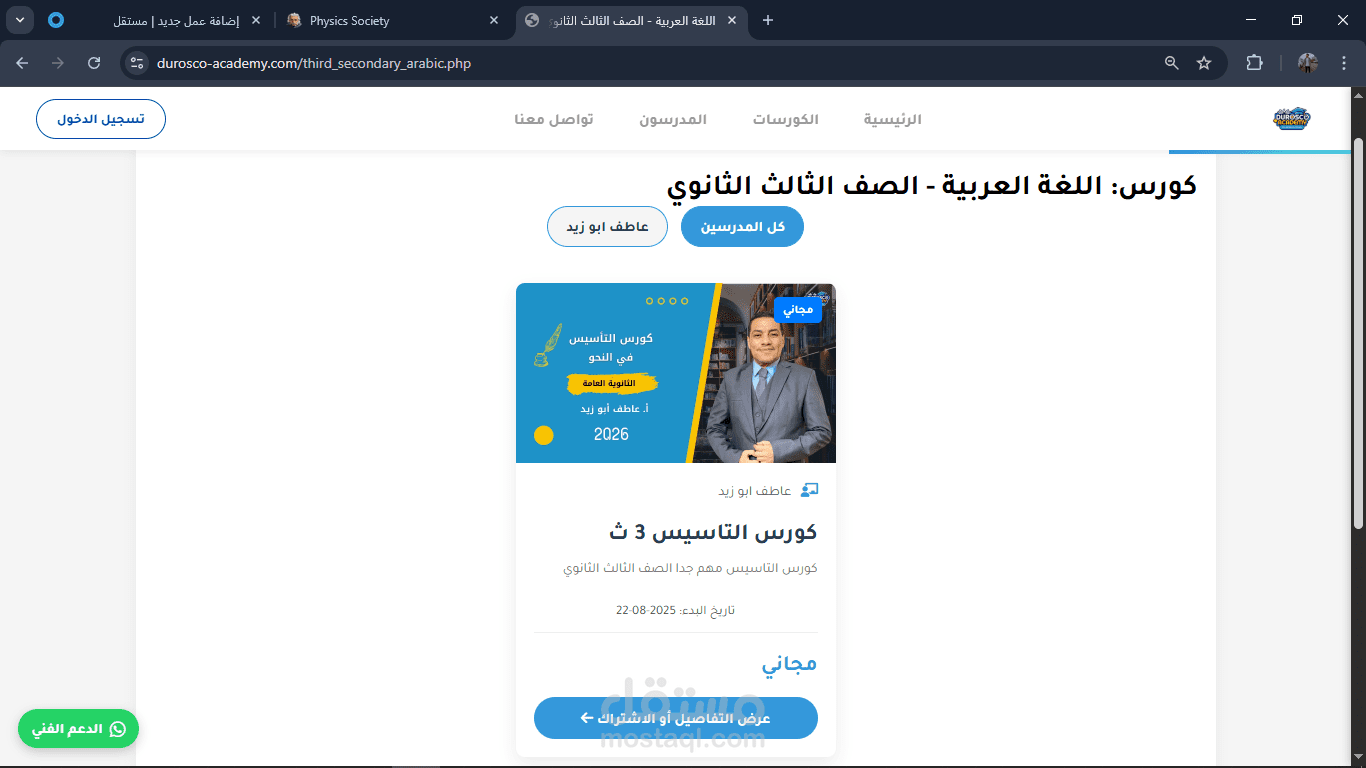Click the course banner thumbnail image
1366x768 pixels.
(x=676, y=373)
